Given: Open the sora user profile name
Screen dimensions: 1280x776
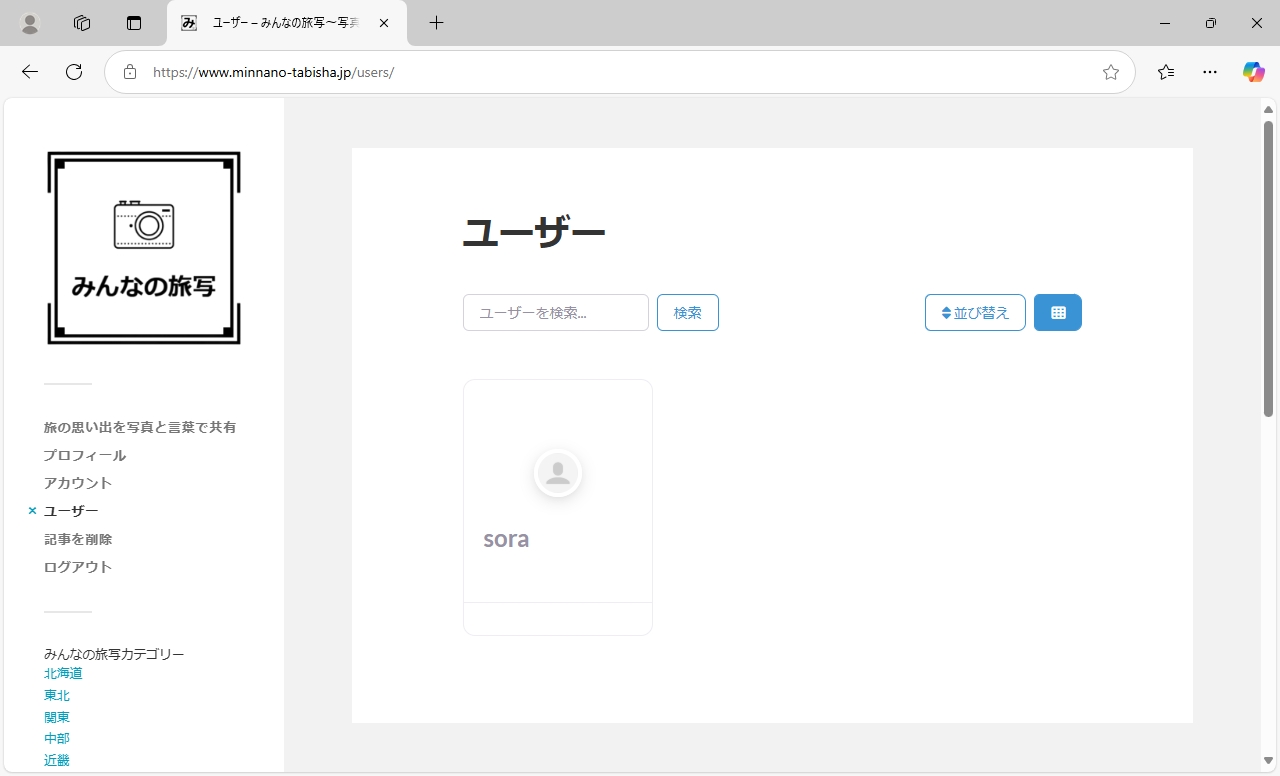Looking at the screenshot, I should (506, 539).
